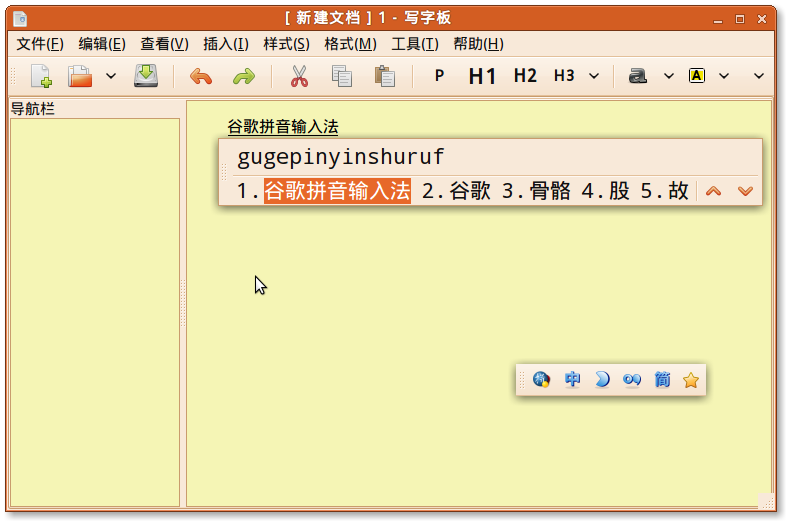Apply Heading H1 style

pyautogui.click(x=482, y=76)
